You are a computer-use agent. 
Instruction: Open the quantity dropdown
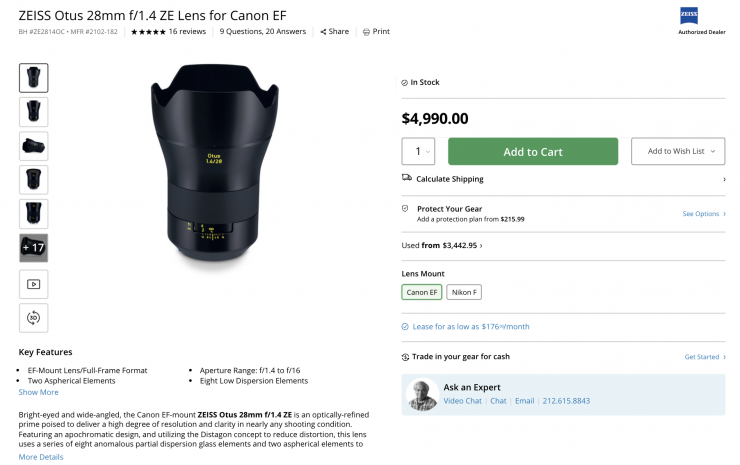(x=418, y=152)
